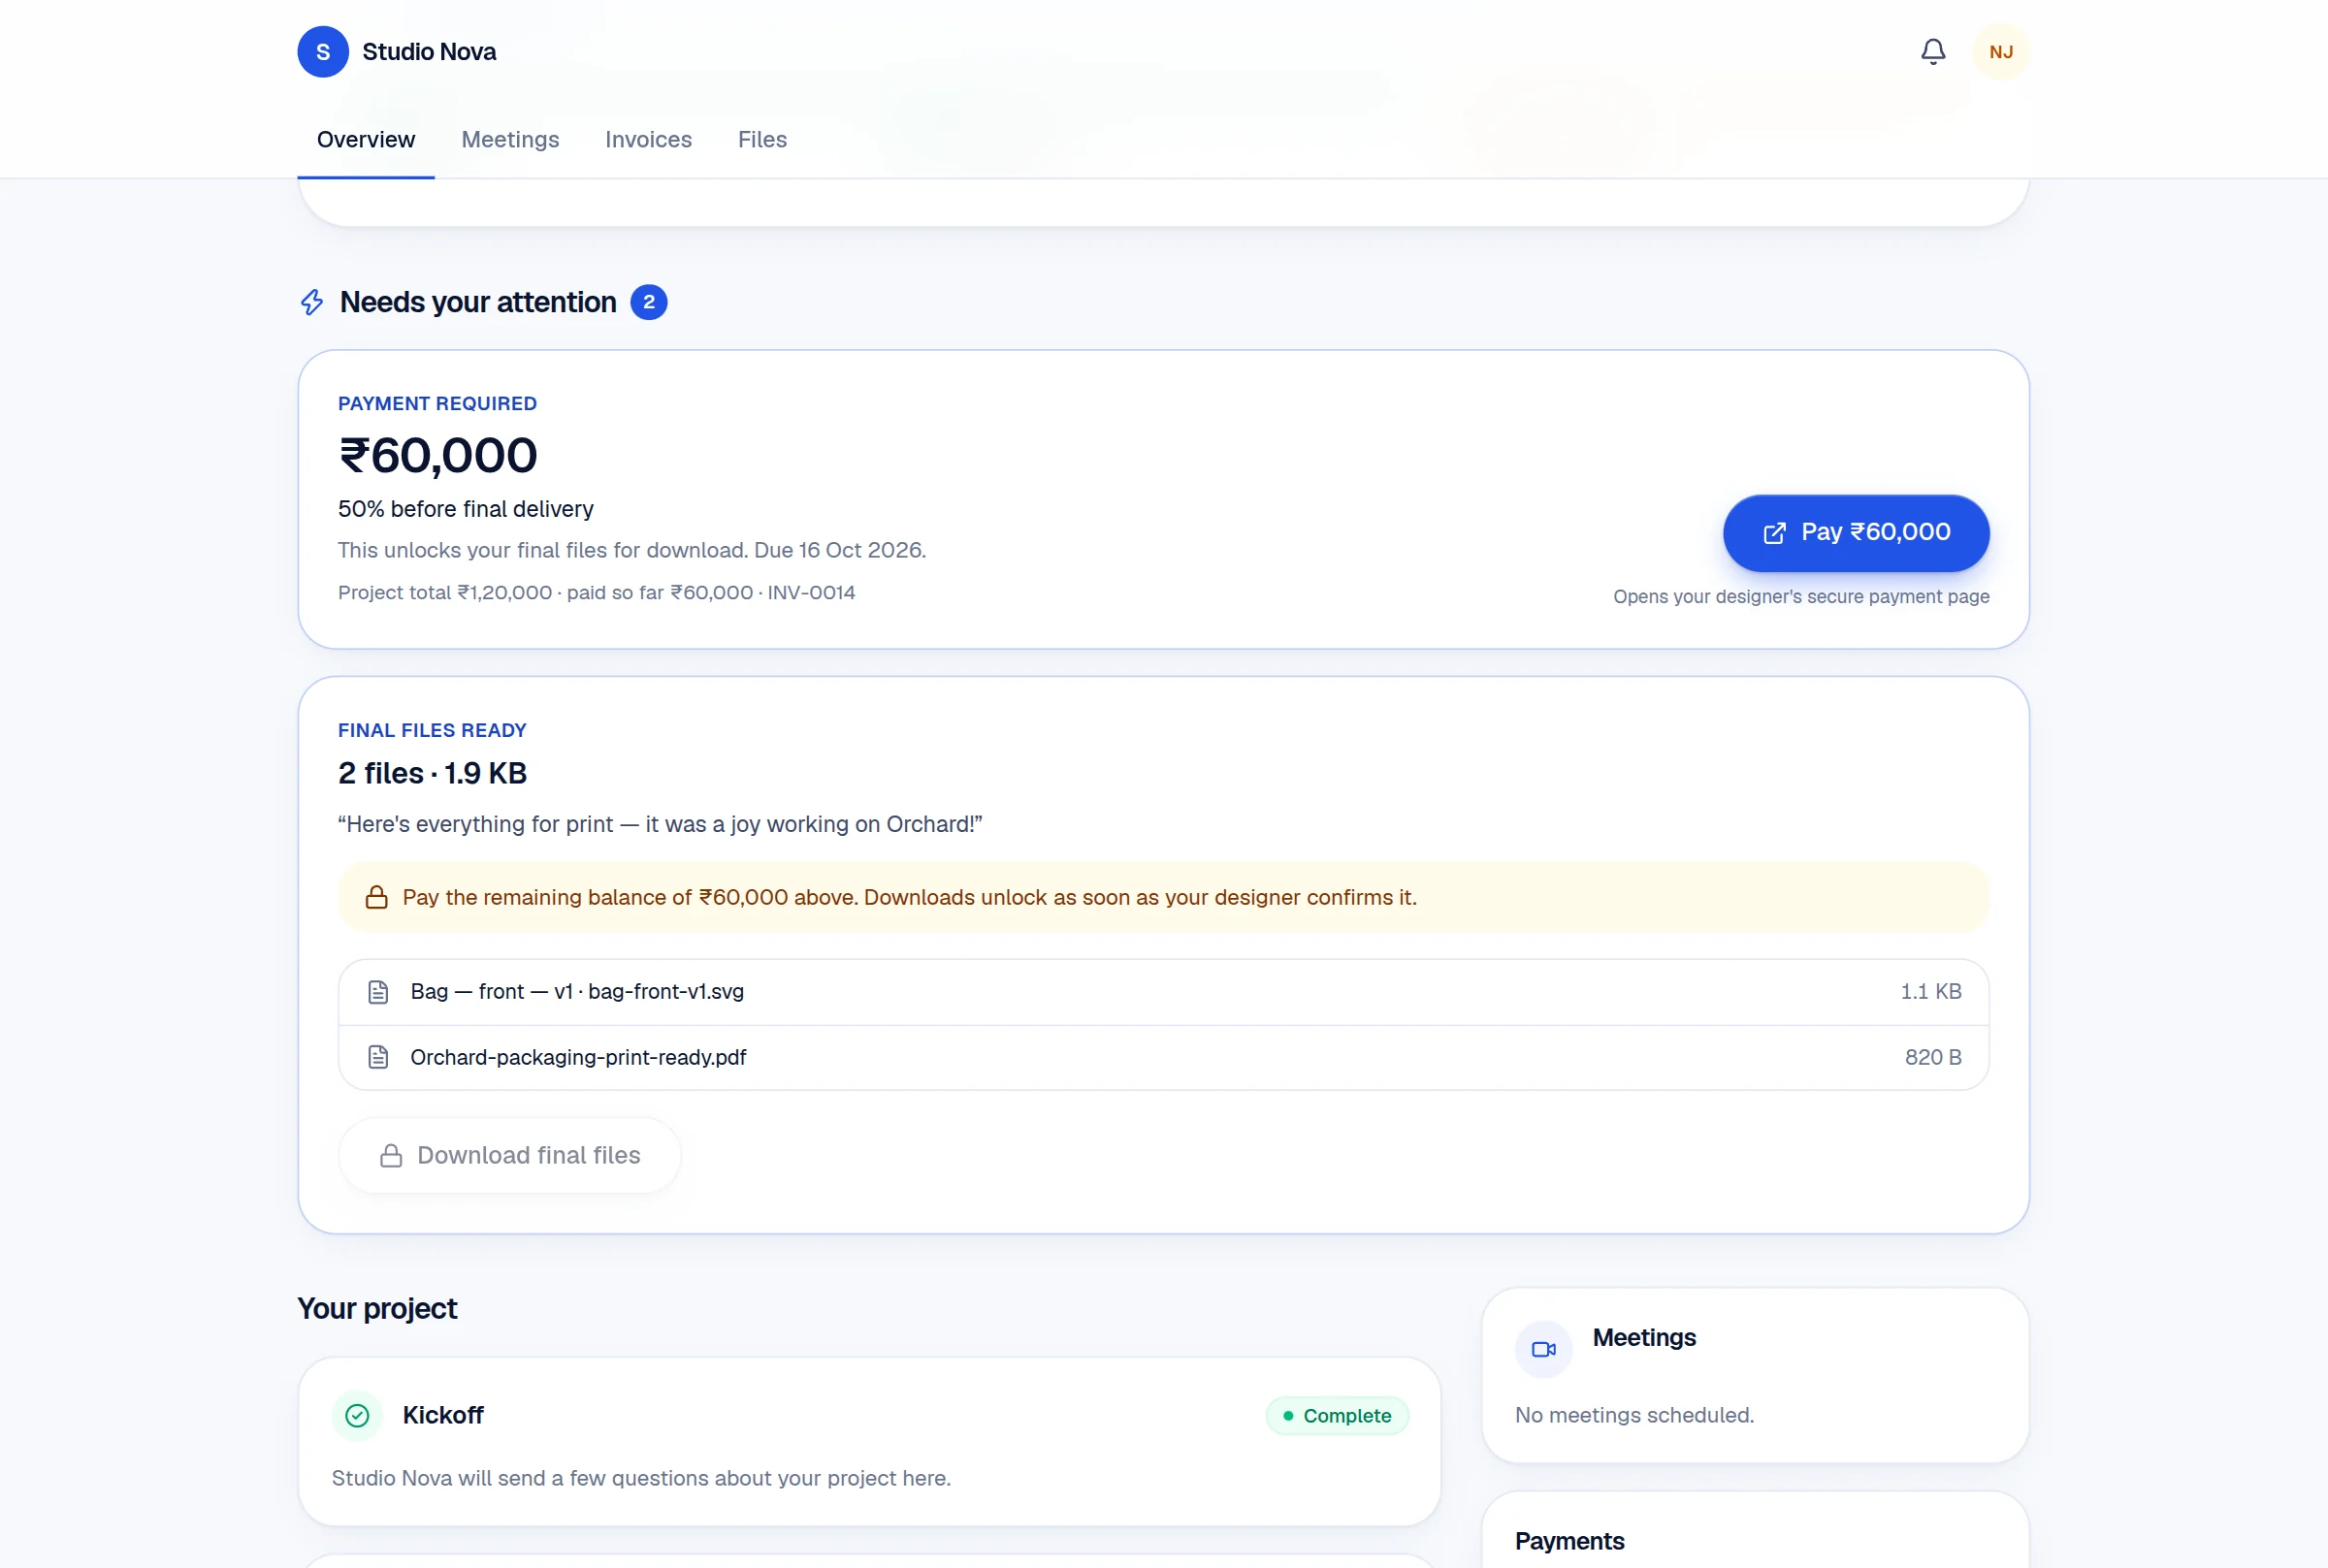Open the Meetings tab
Screen dimensions: 2328x1568
tap(510, 140)
